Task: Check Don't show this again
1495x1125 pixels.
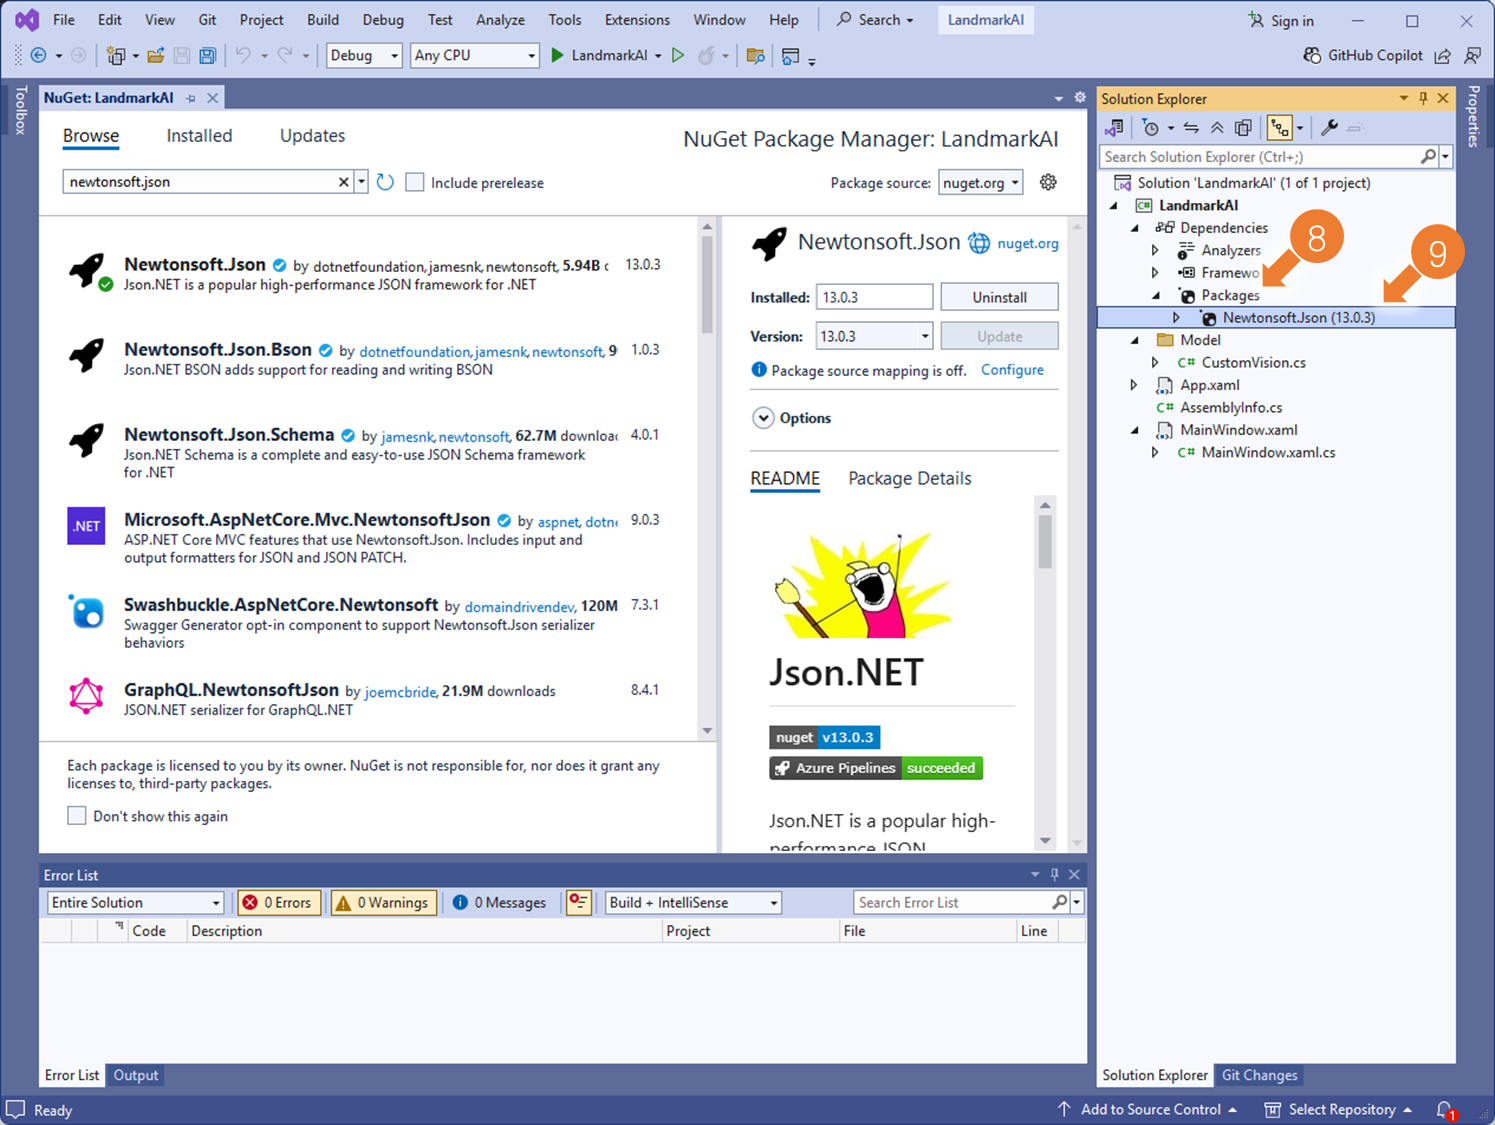Action: [x=76, y=815]
